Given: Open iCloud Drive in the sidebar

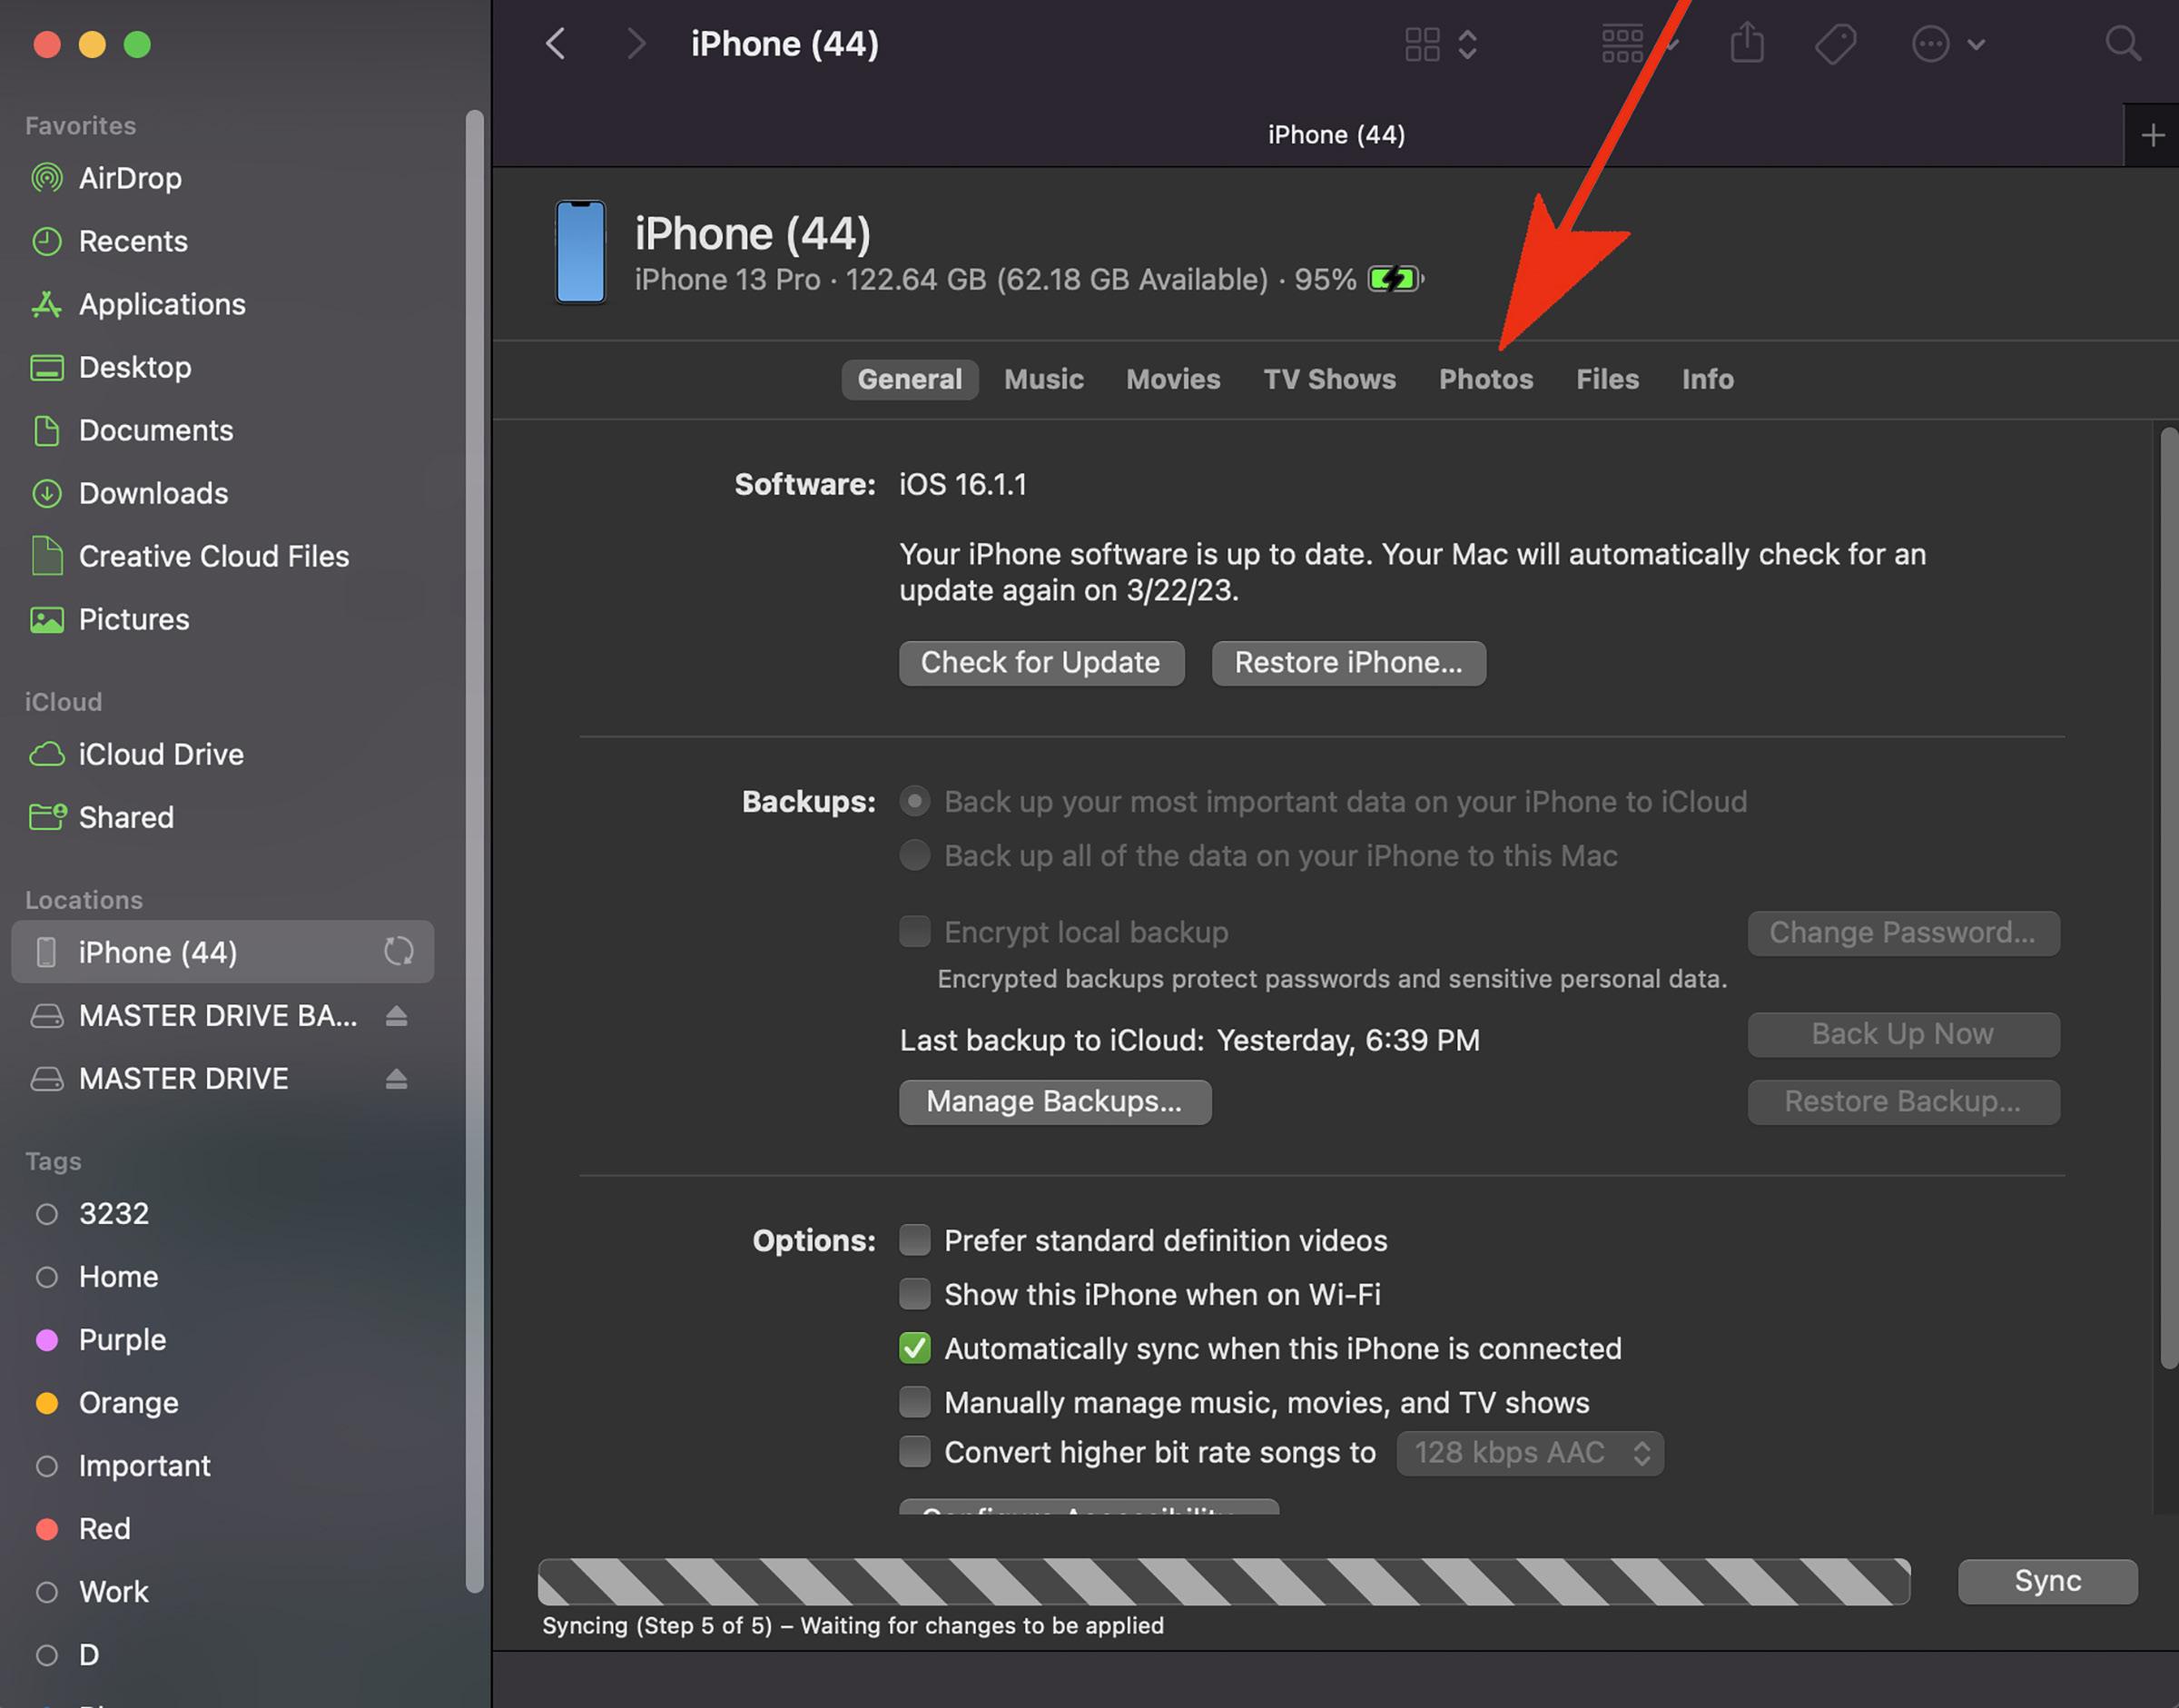Looking at the screenshot, I should (x=160, y=754).
